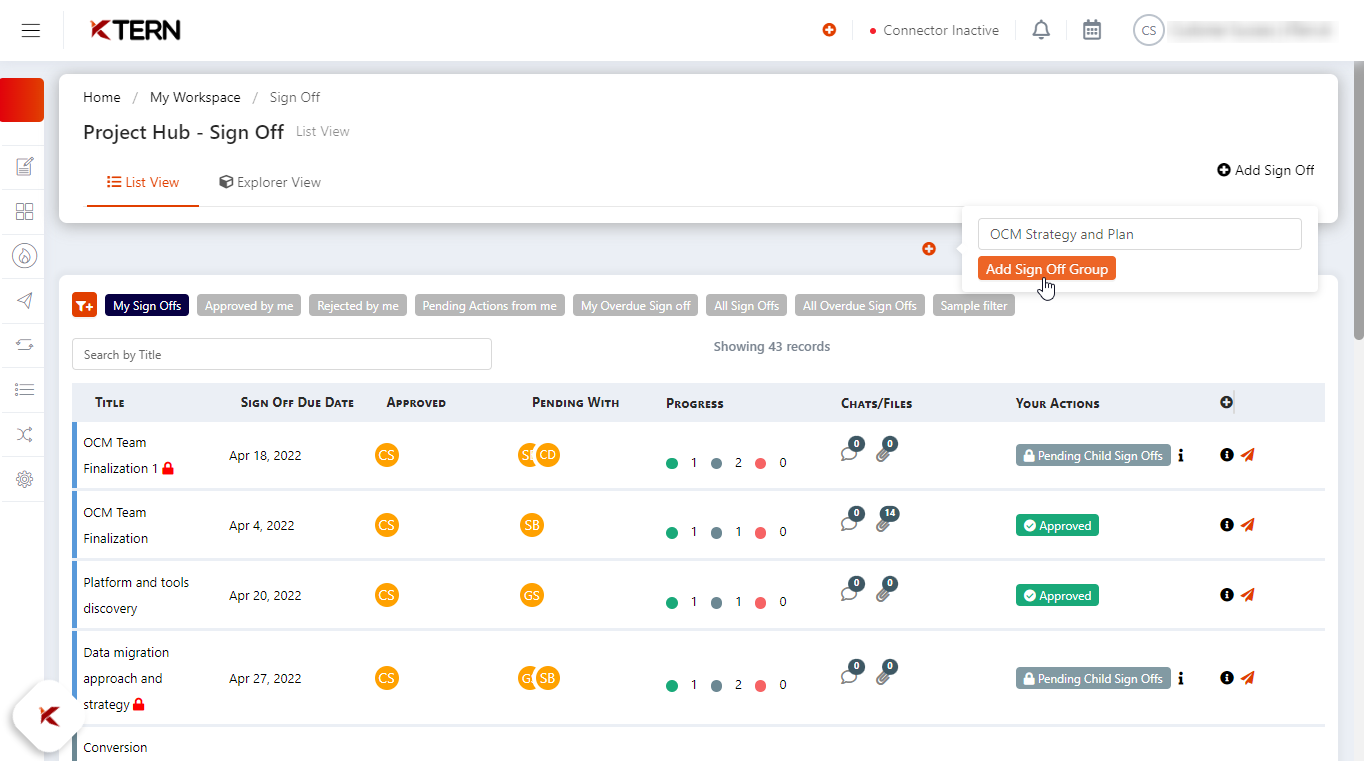This screenshot has height=761, width=1364.
Task: Click the red lock icon in Data migration row
Action: [x=139, y=704]
